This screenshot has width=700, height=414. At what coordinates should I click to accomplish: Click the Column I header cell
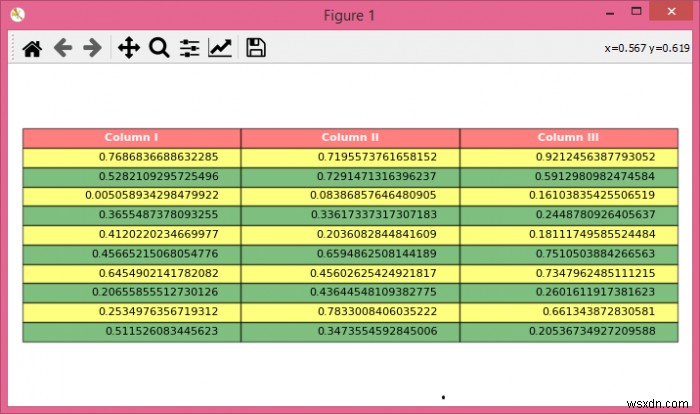click(x=132, y=138)
